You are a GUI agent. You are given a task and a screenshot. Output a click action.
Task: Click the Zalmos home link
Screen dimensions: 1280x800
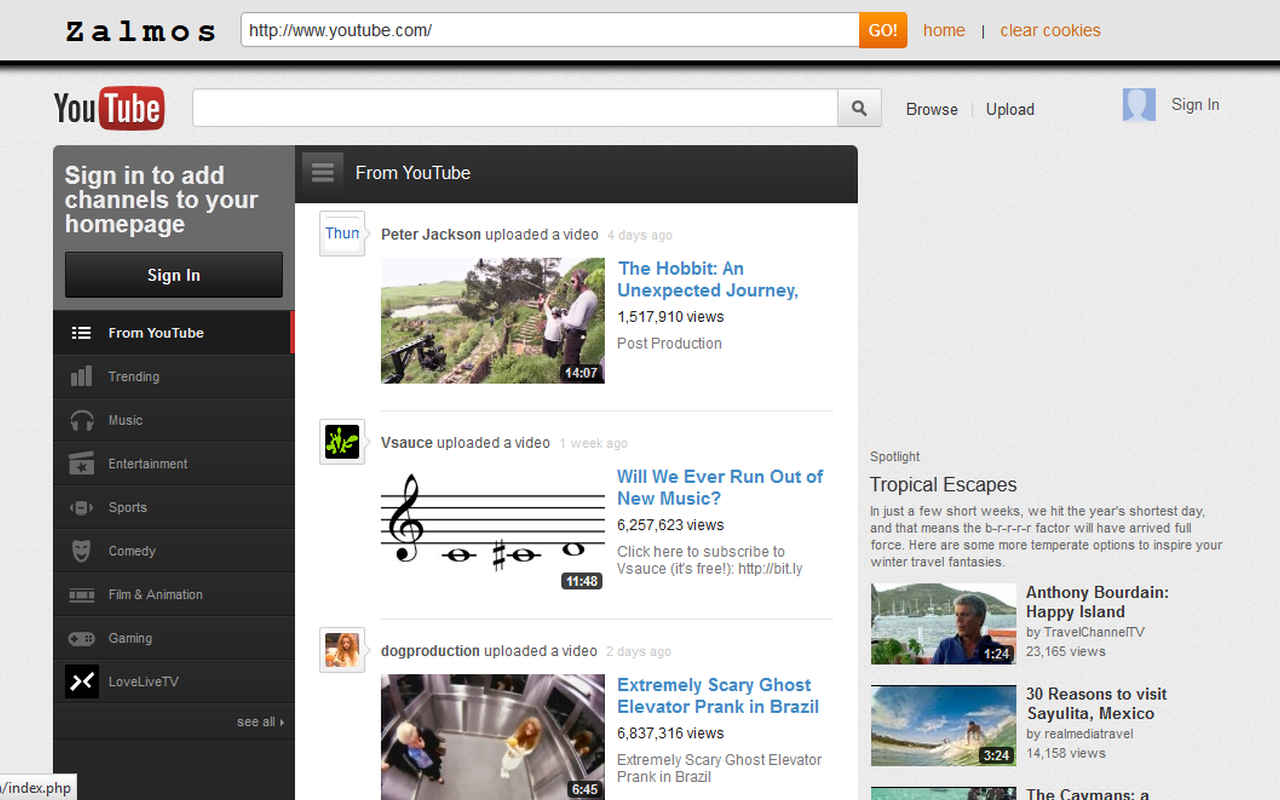click(944, 30)
